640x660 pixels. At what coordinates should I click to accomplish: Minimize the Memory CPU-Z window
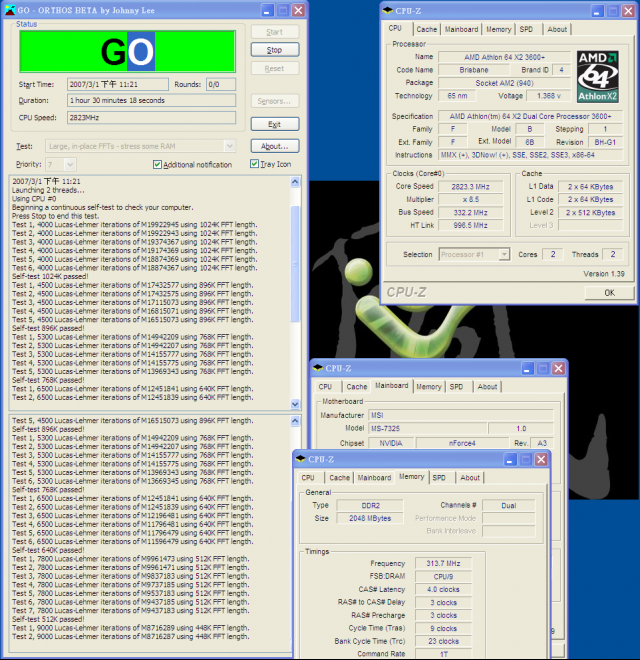point(510,460)
